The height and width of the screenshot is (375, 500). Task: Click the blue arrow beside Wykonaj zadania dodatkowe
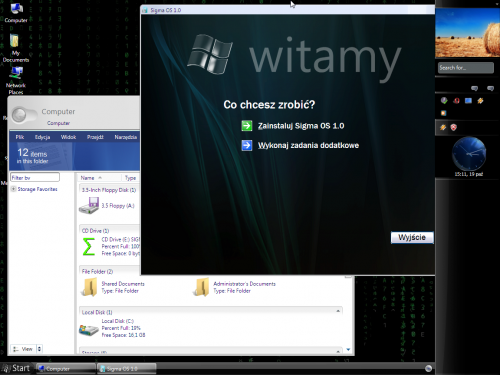point(247,145)
